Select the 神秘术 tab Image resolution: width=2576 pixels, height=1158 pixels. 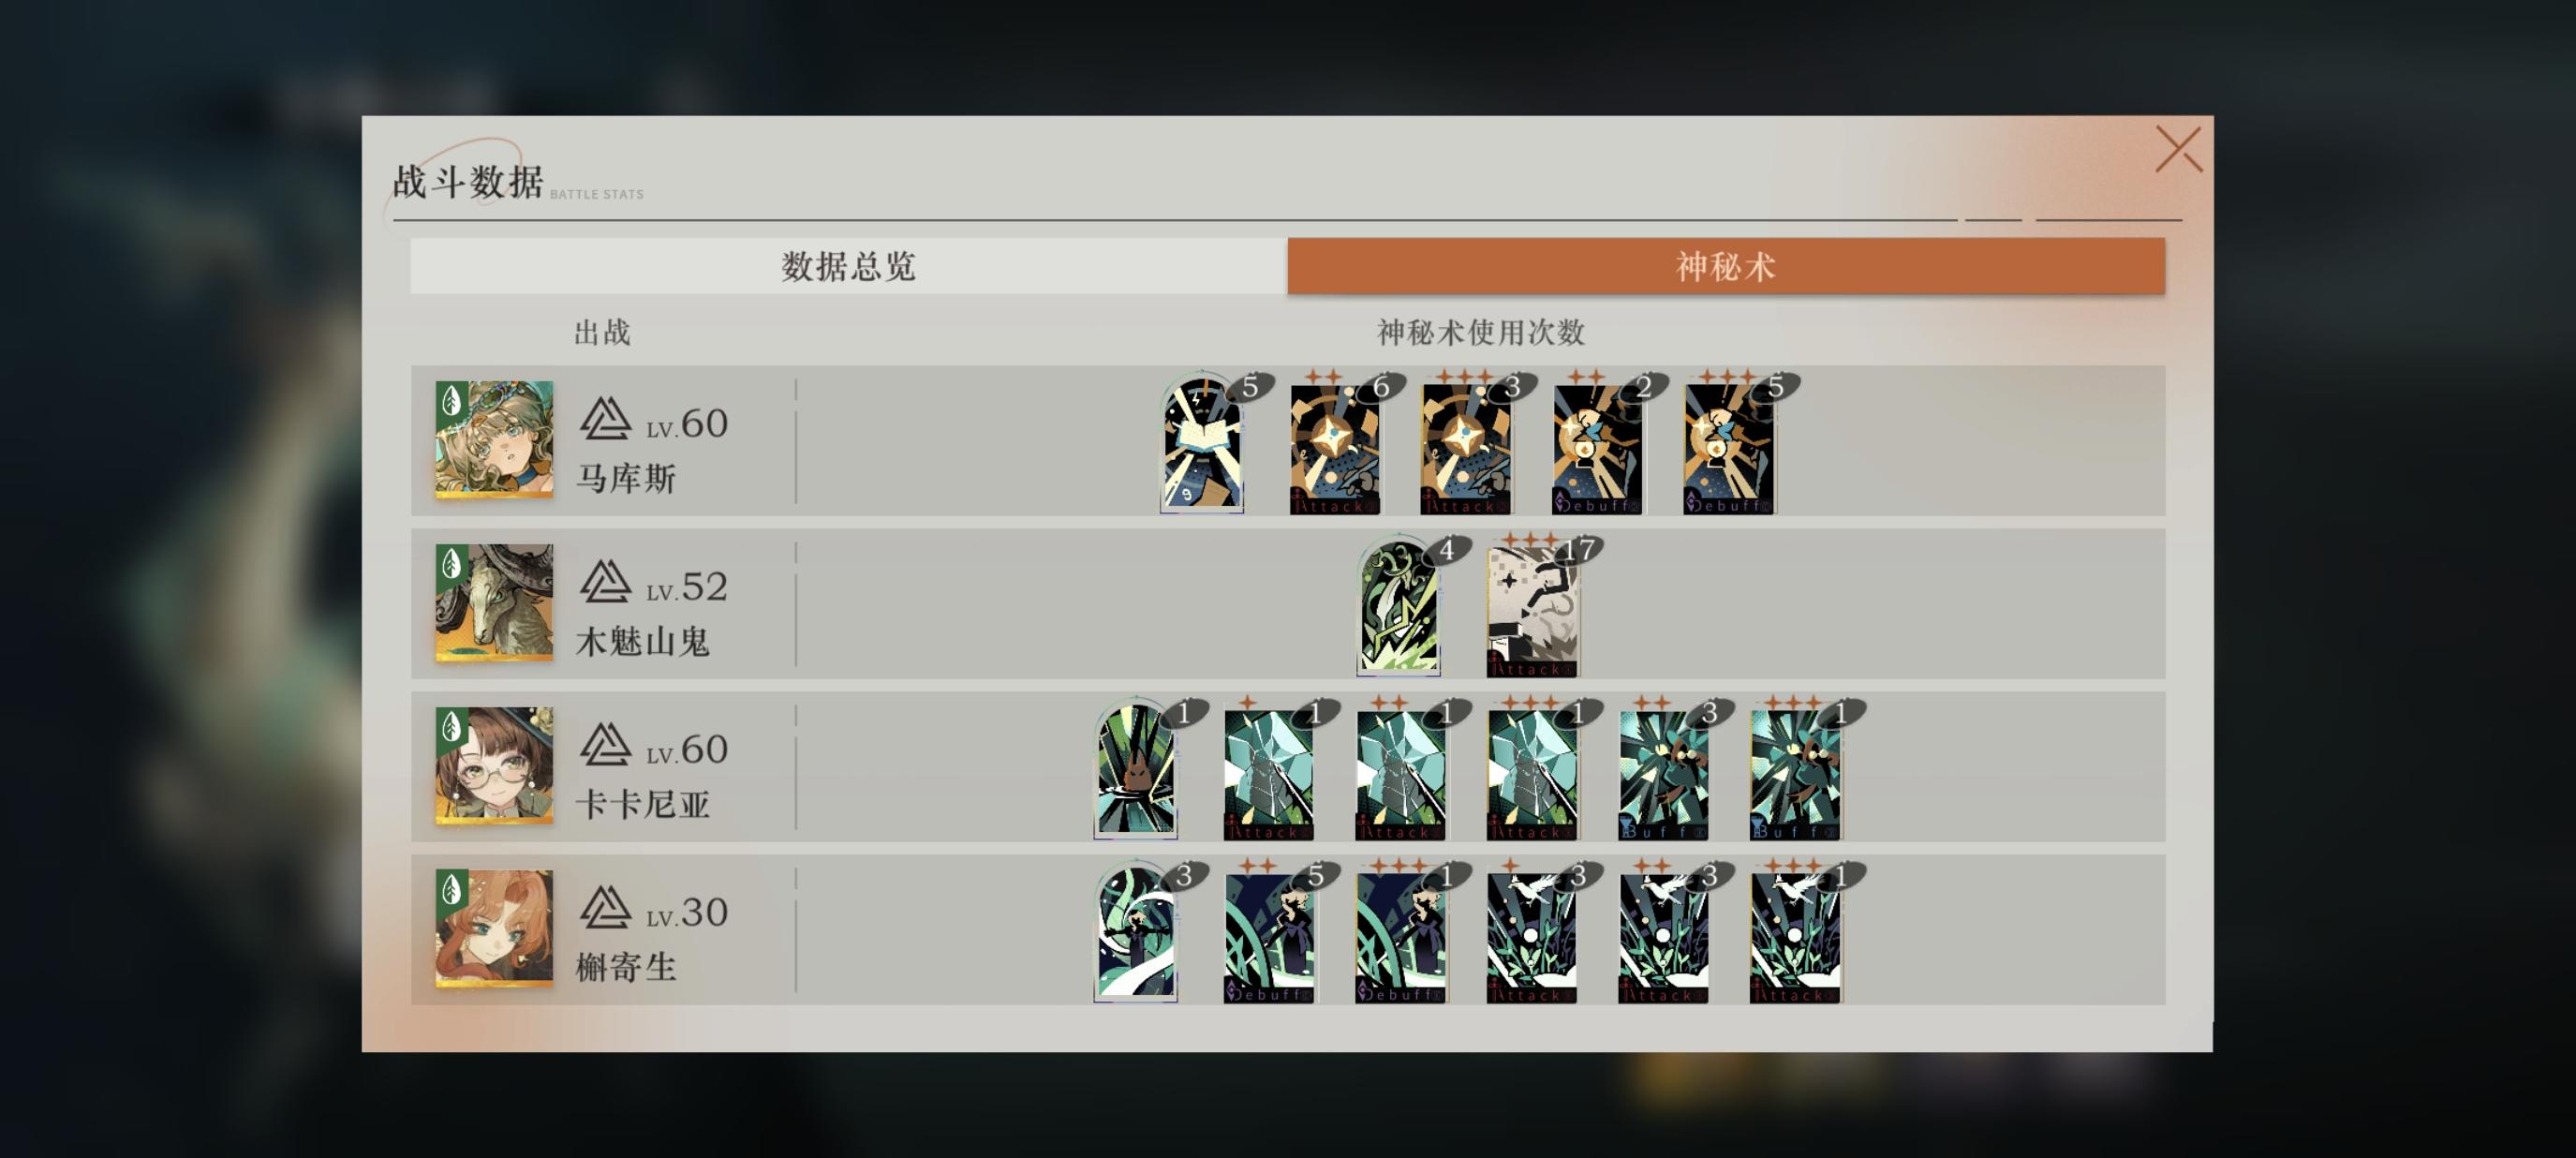[x=1726, y=266]
